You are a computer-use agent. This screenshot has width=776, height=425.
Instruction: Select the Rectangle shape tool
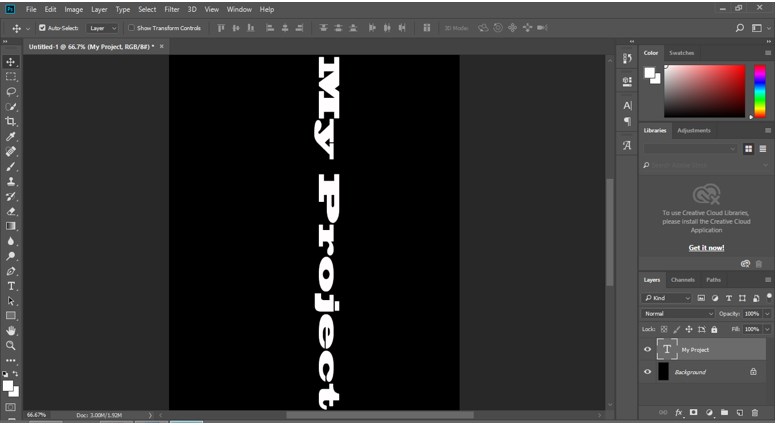[10, 316]
